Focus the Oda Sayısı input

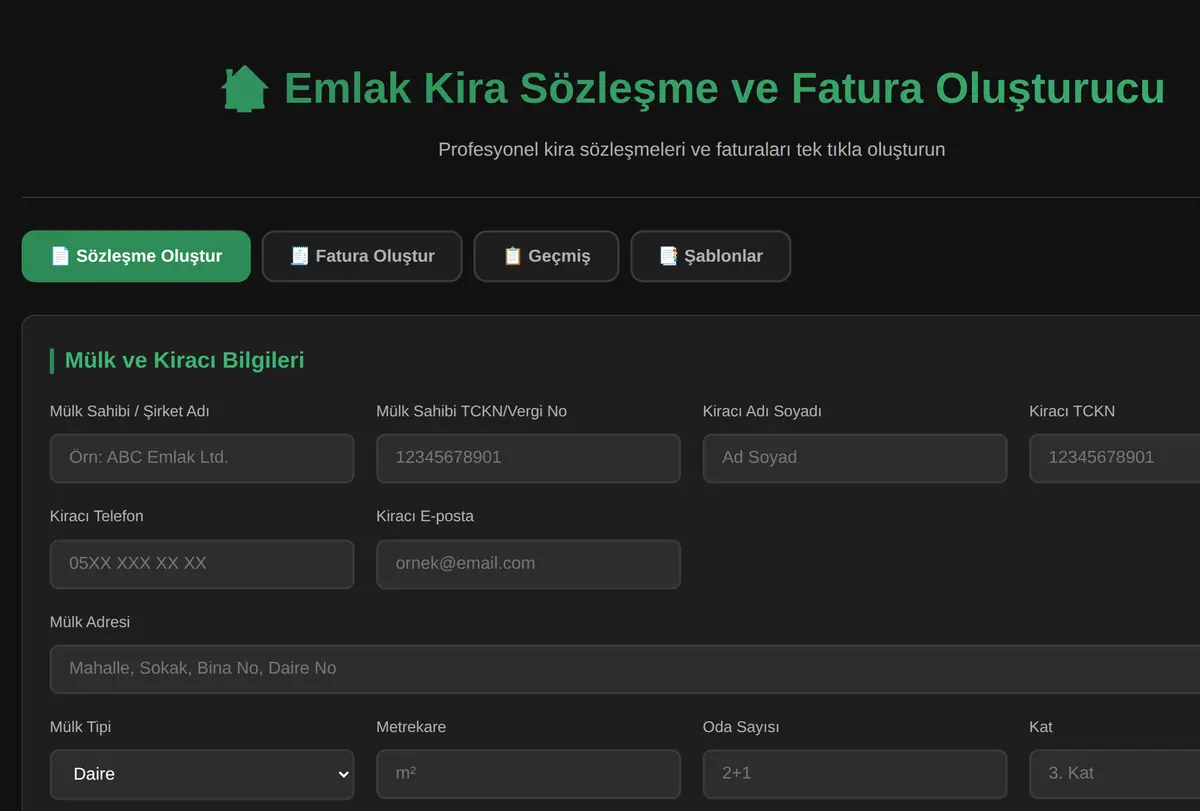855,775
